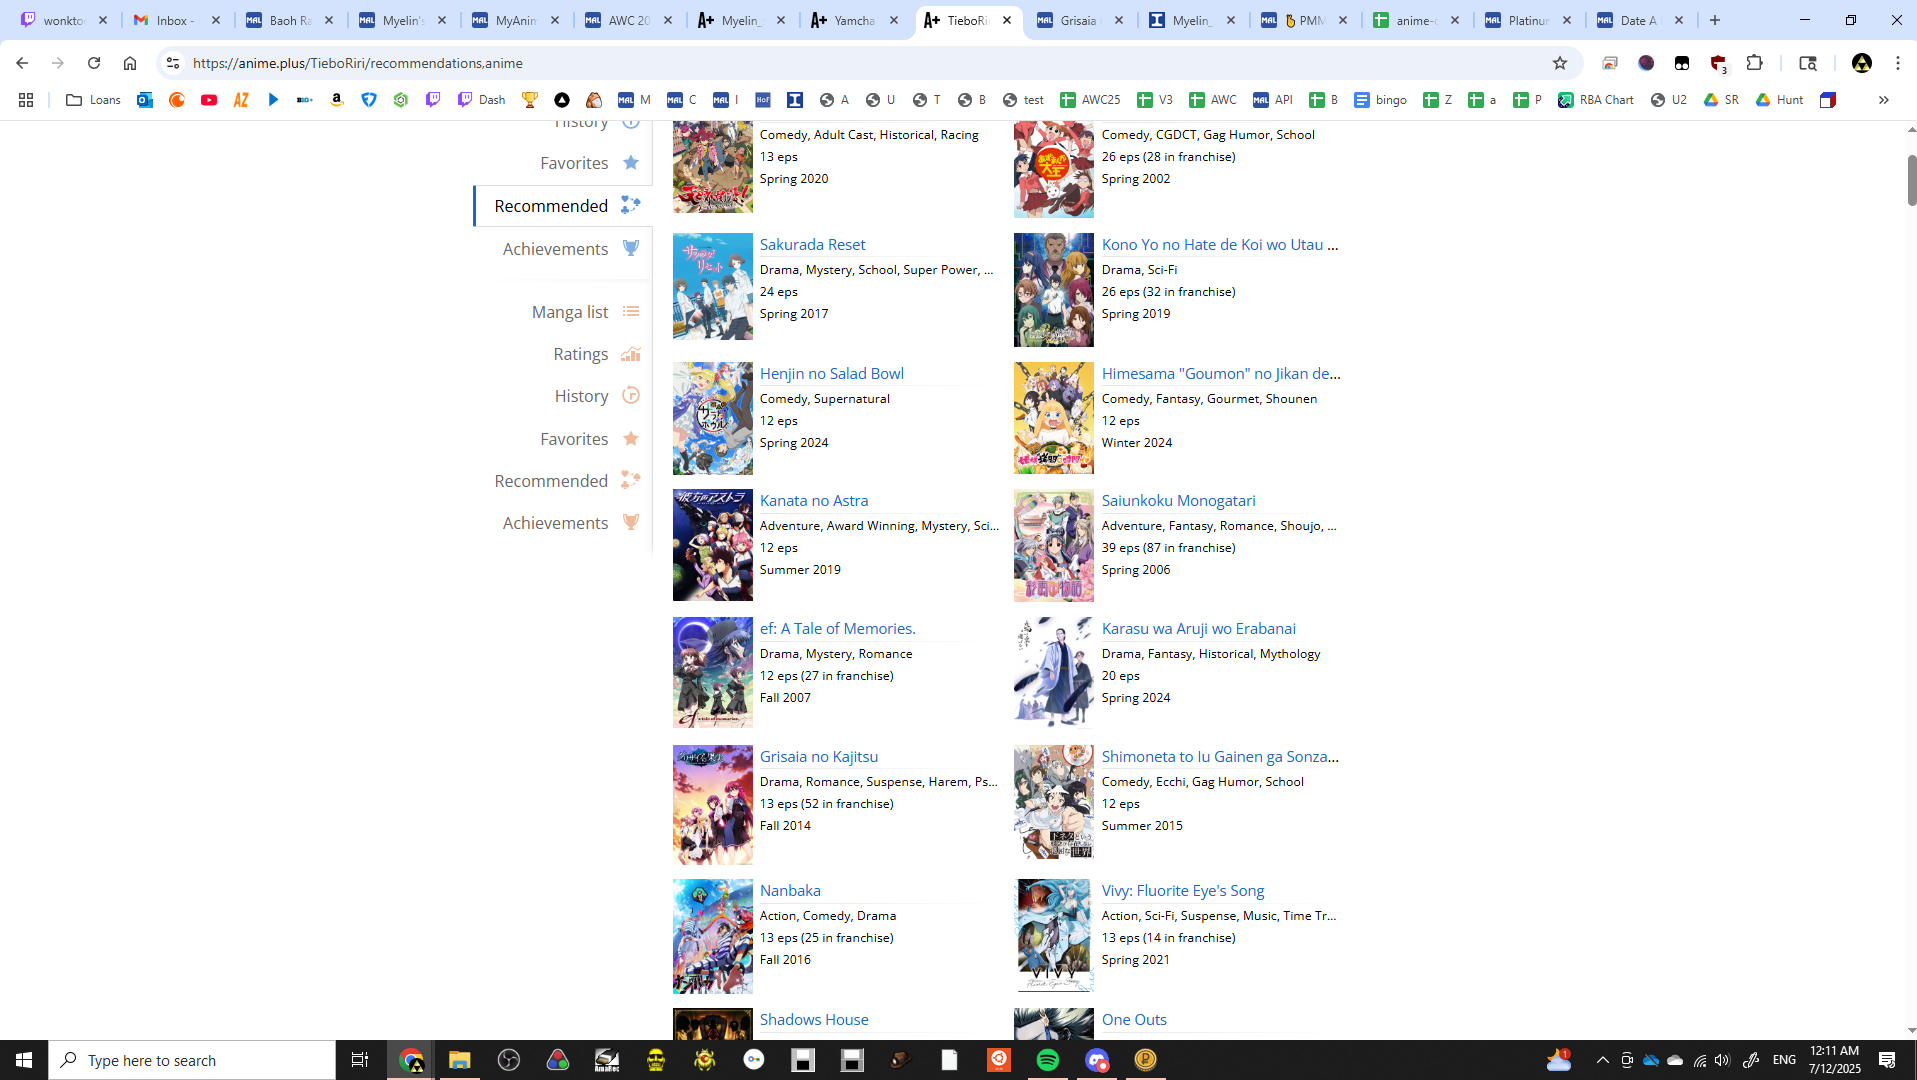Click the taskbar search box

[x=192, y=1060]
